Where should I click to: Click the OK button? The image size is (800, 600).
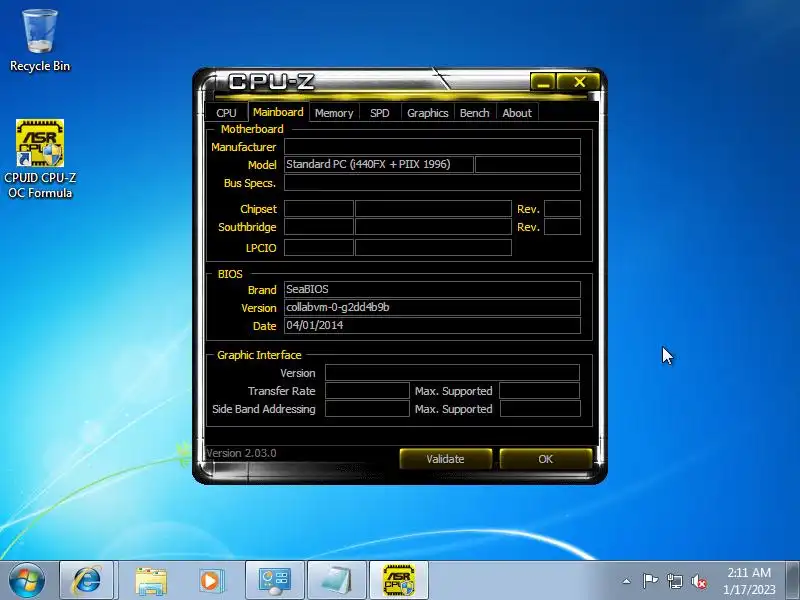[x=545, y=459]
